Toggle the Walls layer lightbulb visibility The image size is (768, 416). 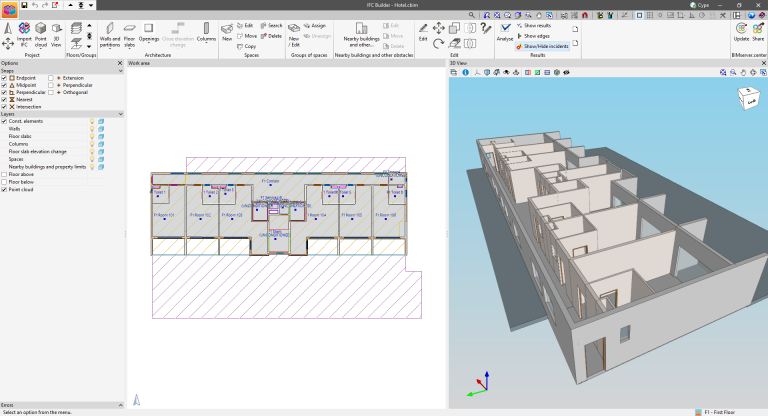(92, 128)
